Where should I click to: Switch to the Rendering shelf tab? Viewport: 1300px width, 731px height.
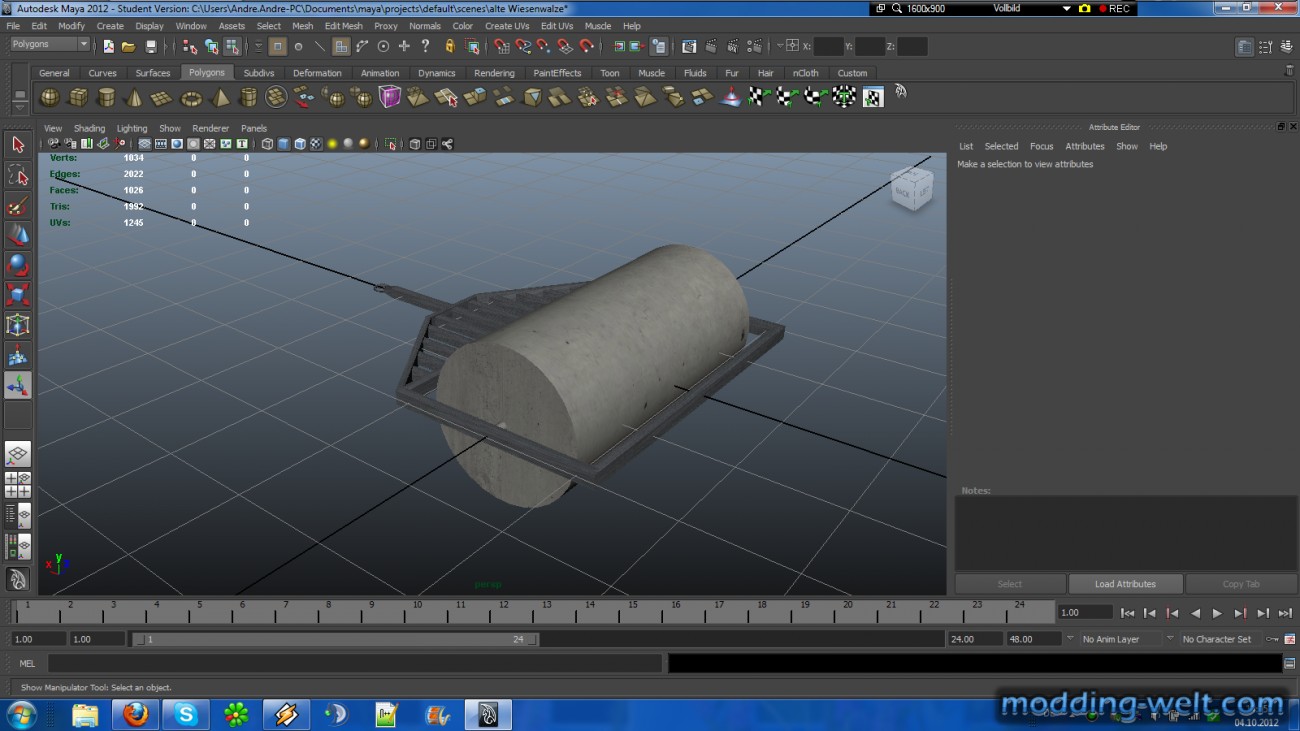[494, 73]
